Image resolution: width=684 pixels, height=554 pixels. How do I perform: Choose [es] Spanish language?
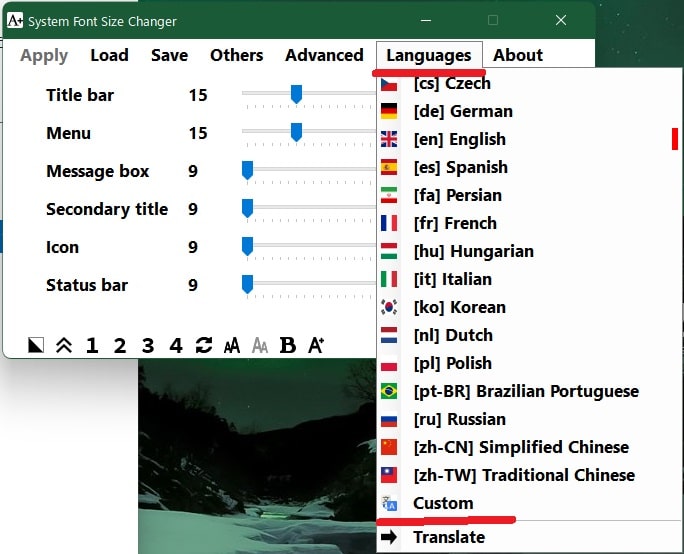530,167
